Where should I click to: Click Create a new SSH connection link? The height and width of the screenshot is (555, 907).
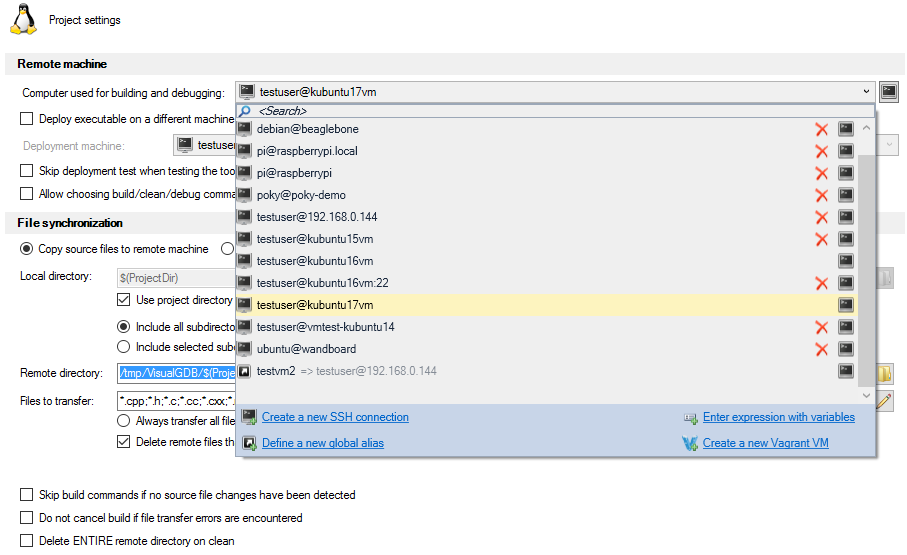335,417
